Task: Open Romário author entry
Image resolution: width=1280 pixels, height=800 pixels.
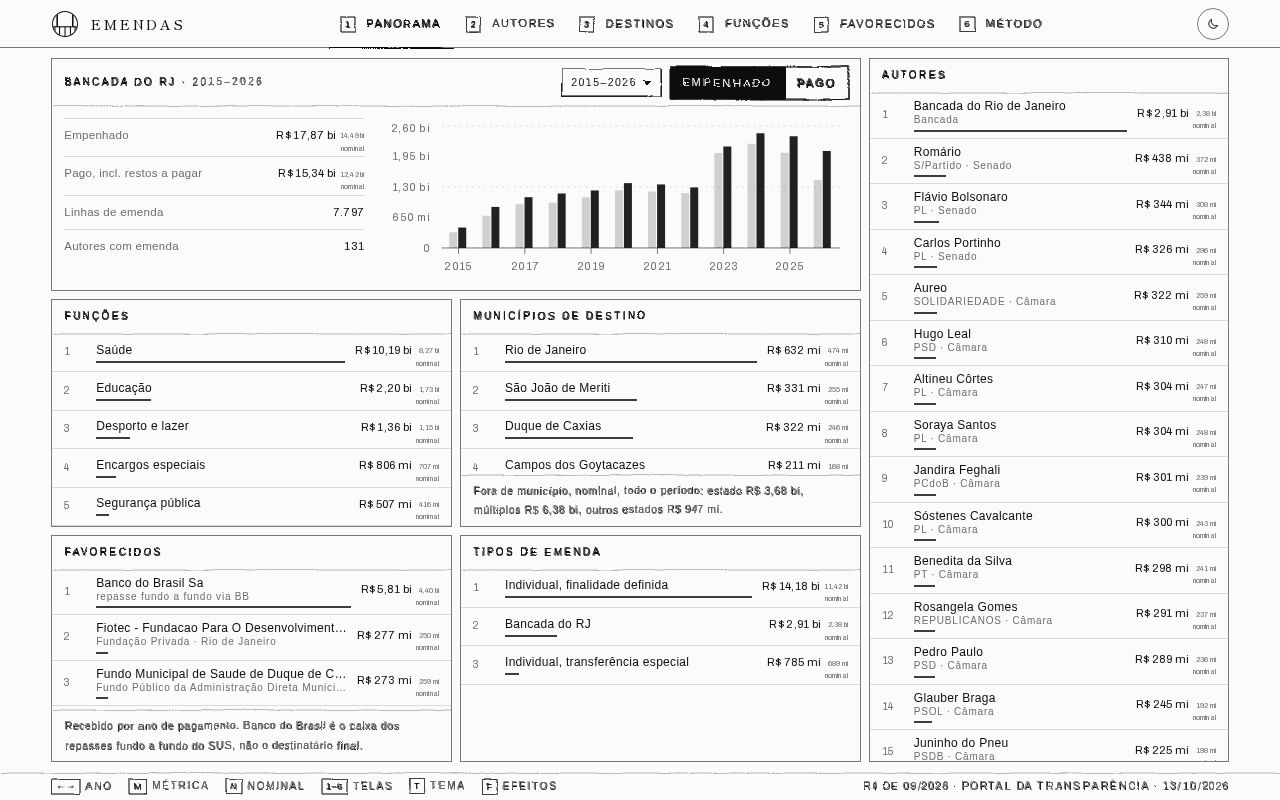Action: pos(1048,160)
